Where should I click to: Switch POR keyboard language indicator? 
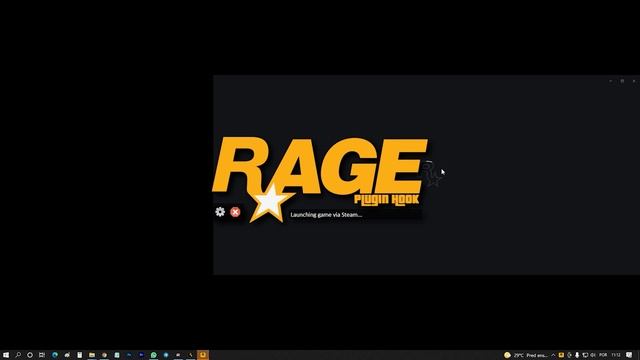point(603,355)
